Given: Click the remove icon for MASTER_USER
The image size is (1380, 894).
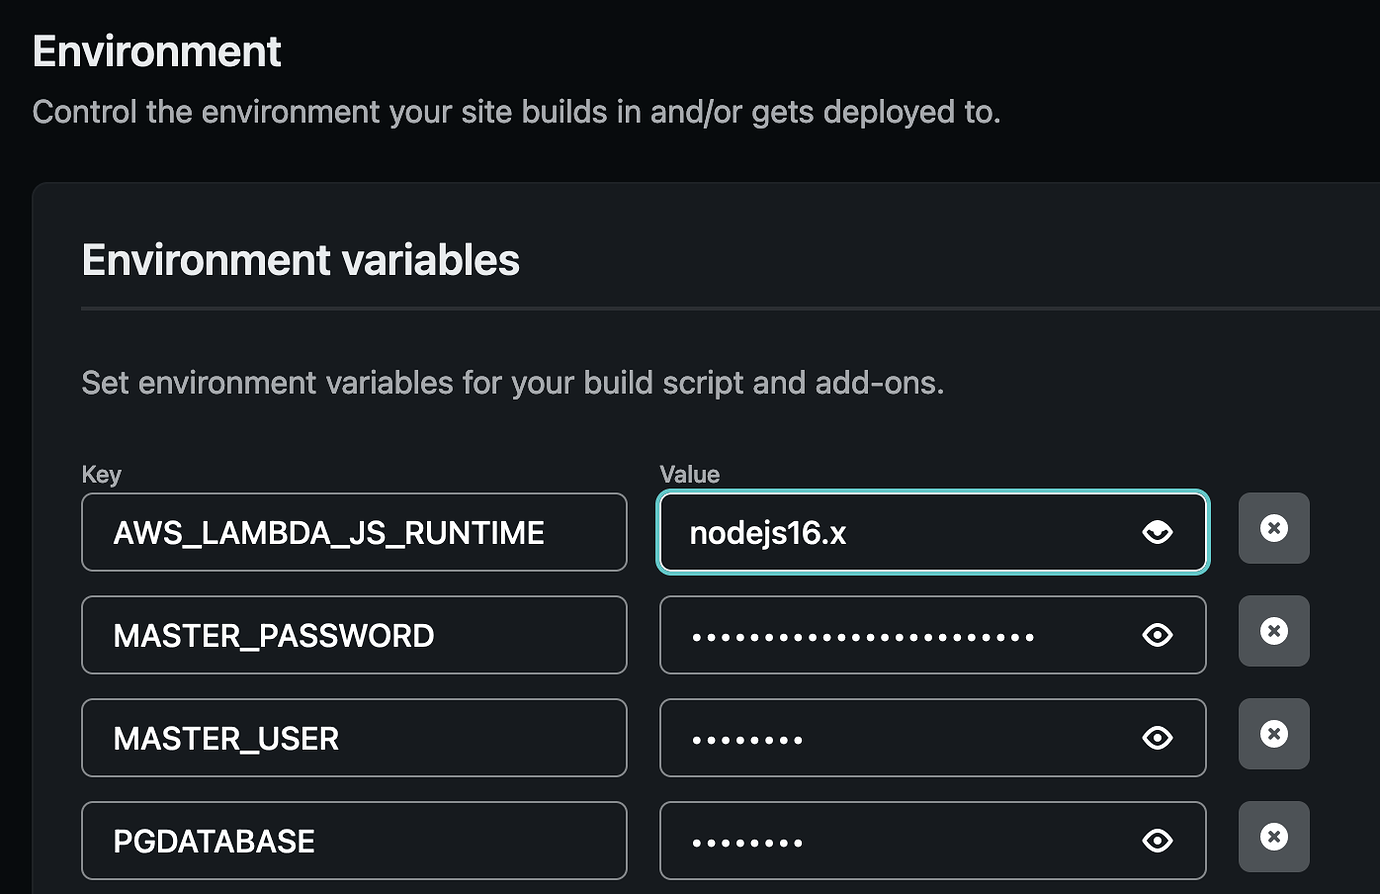Looking at the screenshot, I should tap(1274, 734).
